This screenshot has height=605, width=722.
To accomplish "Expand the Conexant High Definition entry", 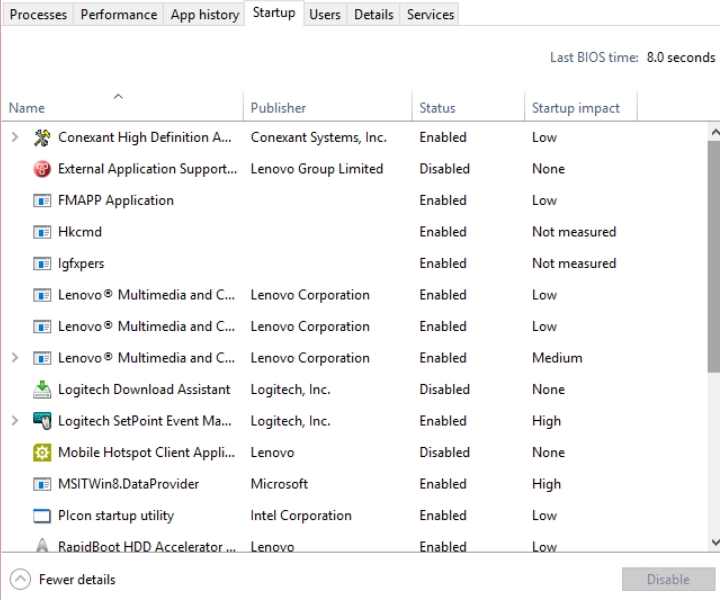I will pyautogui.click(x=15, y=137).
